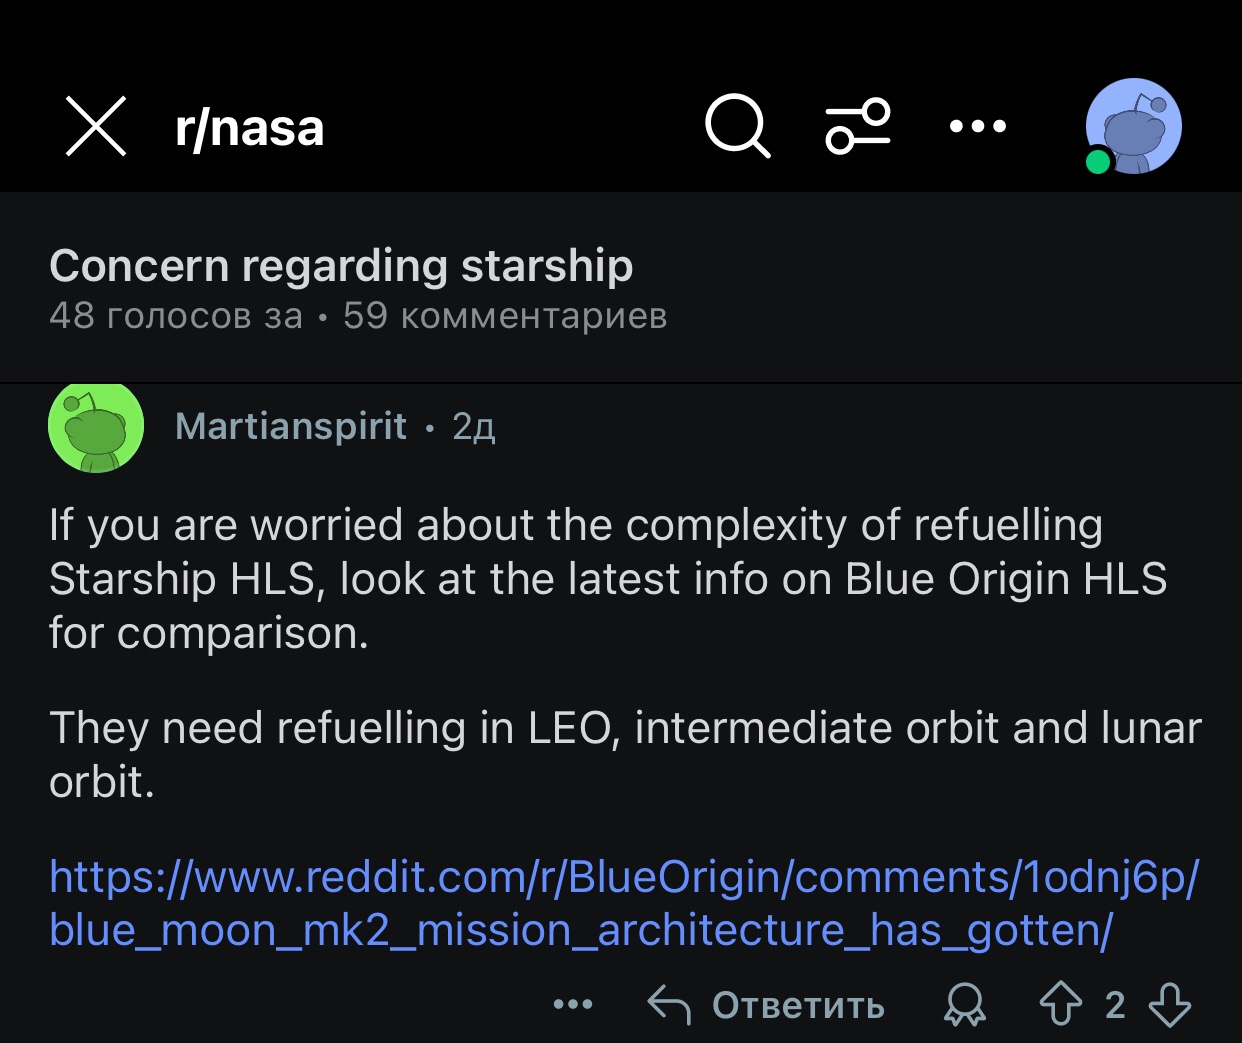Image resolution: width=1242 pixels, height=1043 pixels.
Task: Downvote Martianspirit's comment
Action: tap(1169, 1004)
